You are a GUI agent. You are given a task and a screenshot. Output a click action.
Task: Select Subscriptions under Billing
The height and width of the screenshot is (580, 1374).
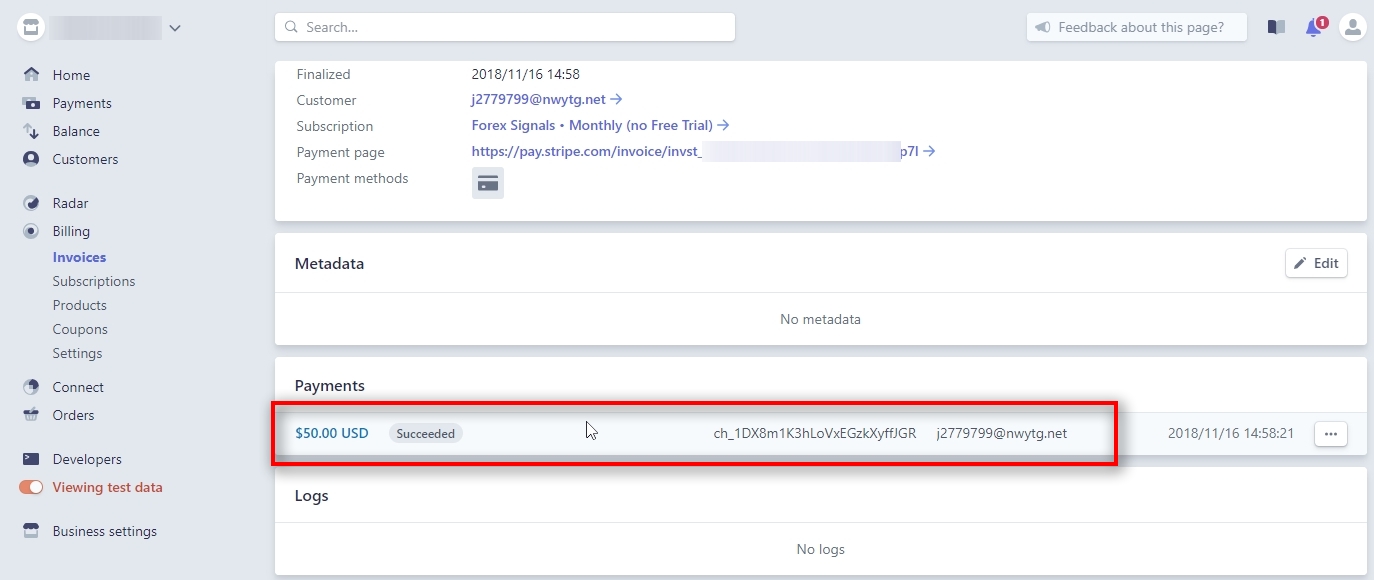point(94,281)
